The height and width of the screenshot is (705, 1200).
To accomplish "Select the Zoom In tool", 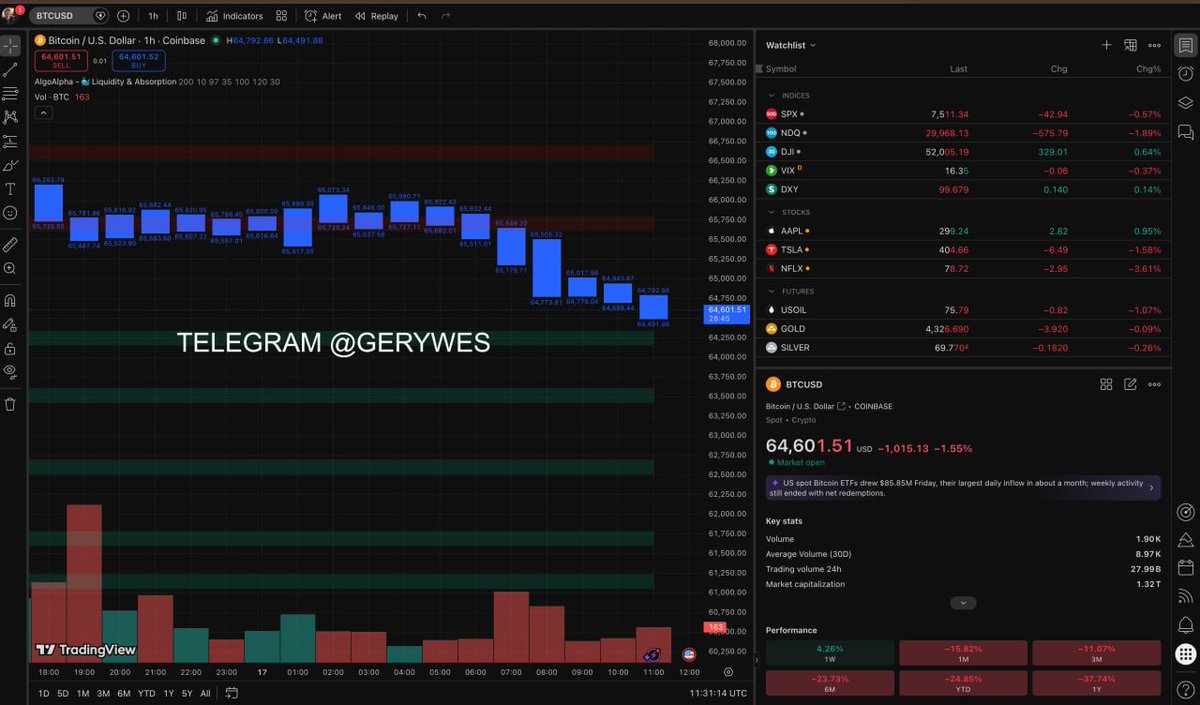I will [10, 269].
